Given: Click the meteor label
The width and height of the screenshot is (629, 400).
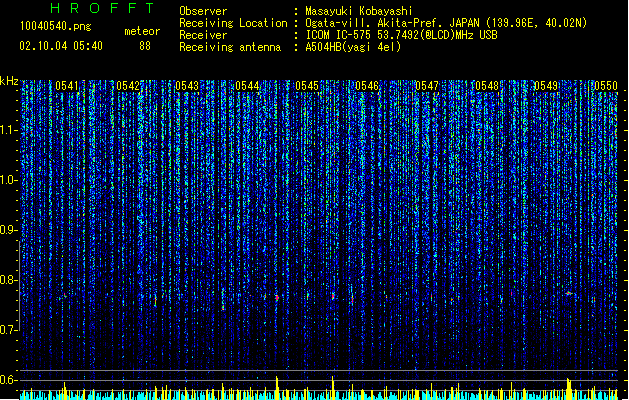Looking at the screenshot, I should pos(142,31).
